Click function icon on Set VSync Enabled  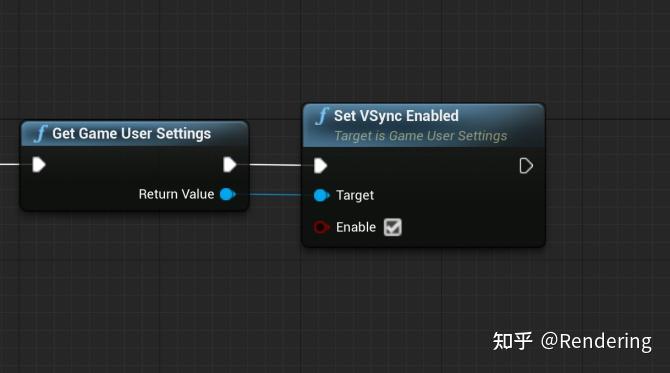pos(321,116)
